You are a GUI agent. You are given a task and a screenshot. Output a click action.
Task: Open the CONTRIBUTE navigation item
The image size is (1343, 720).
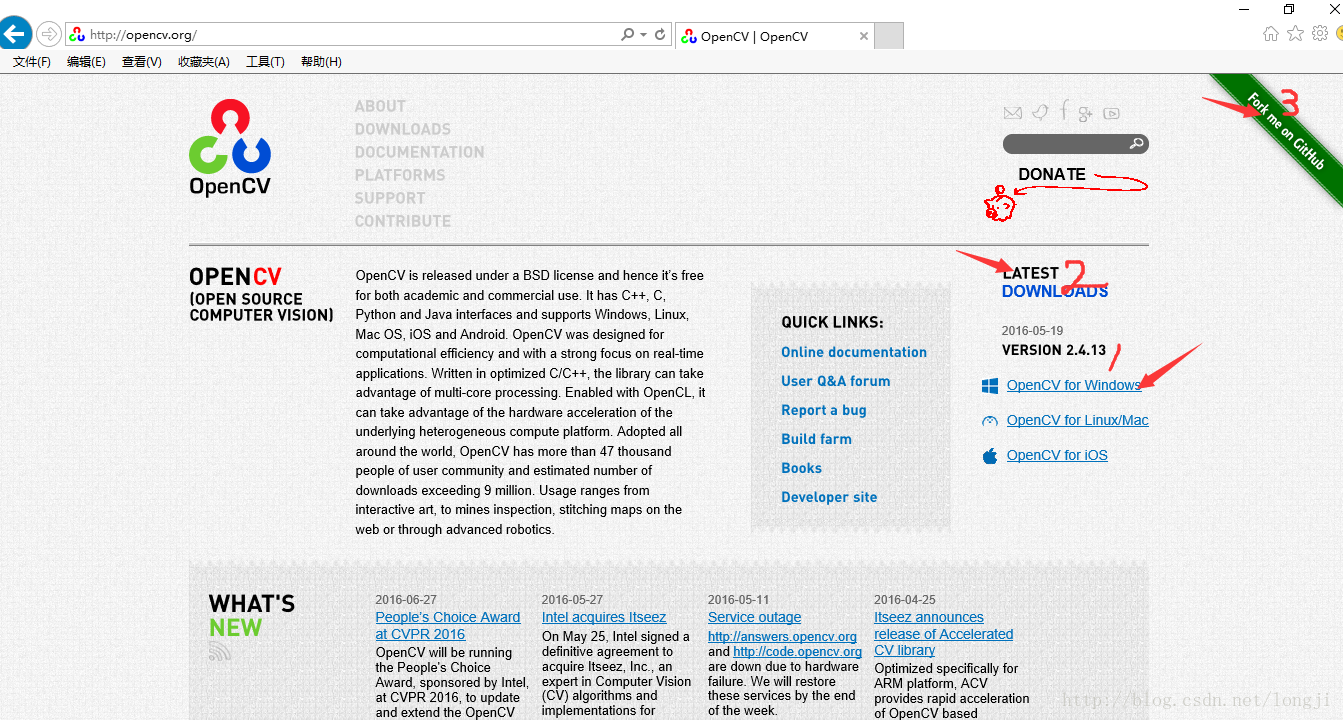pos(403,221)
